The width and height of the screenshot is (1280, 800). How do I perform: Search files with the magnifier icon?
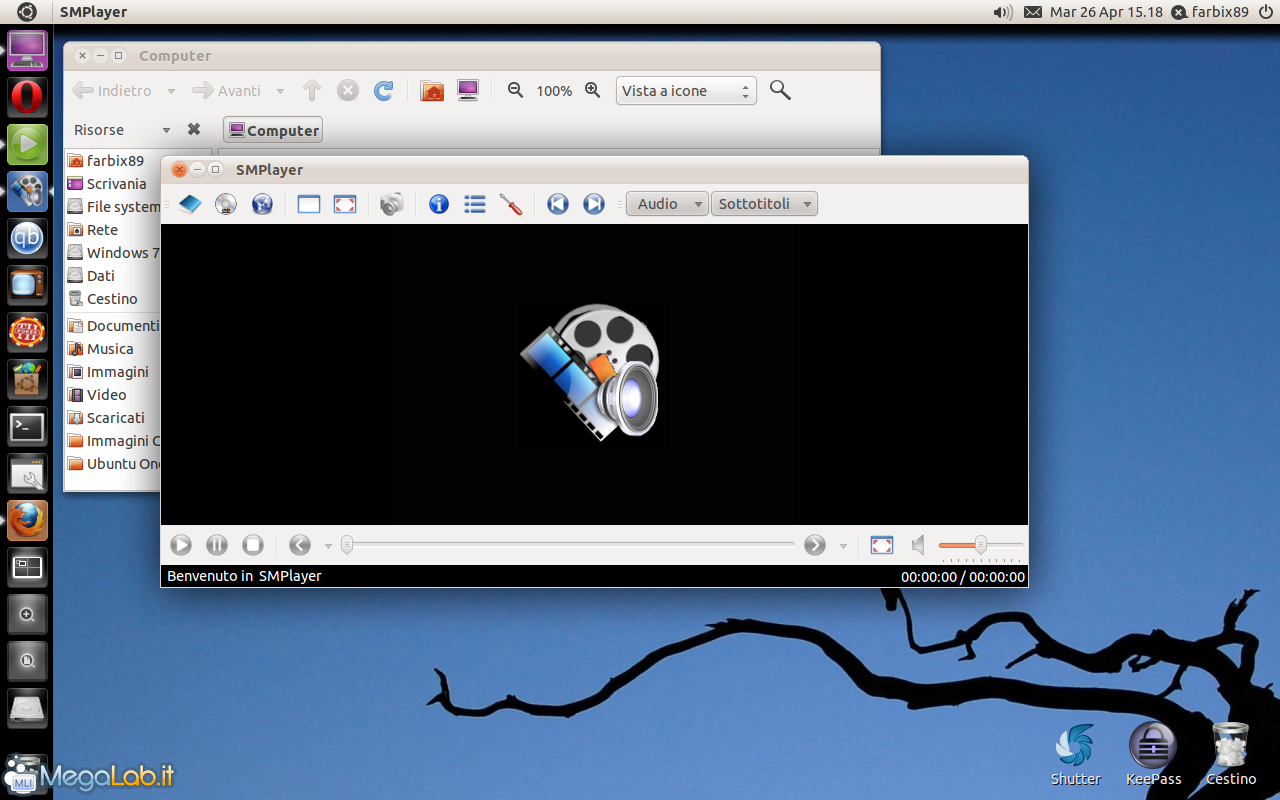[x=781, y=91]
